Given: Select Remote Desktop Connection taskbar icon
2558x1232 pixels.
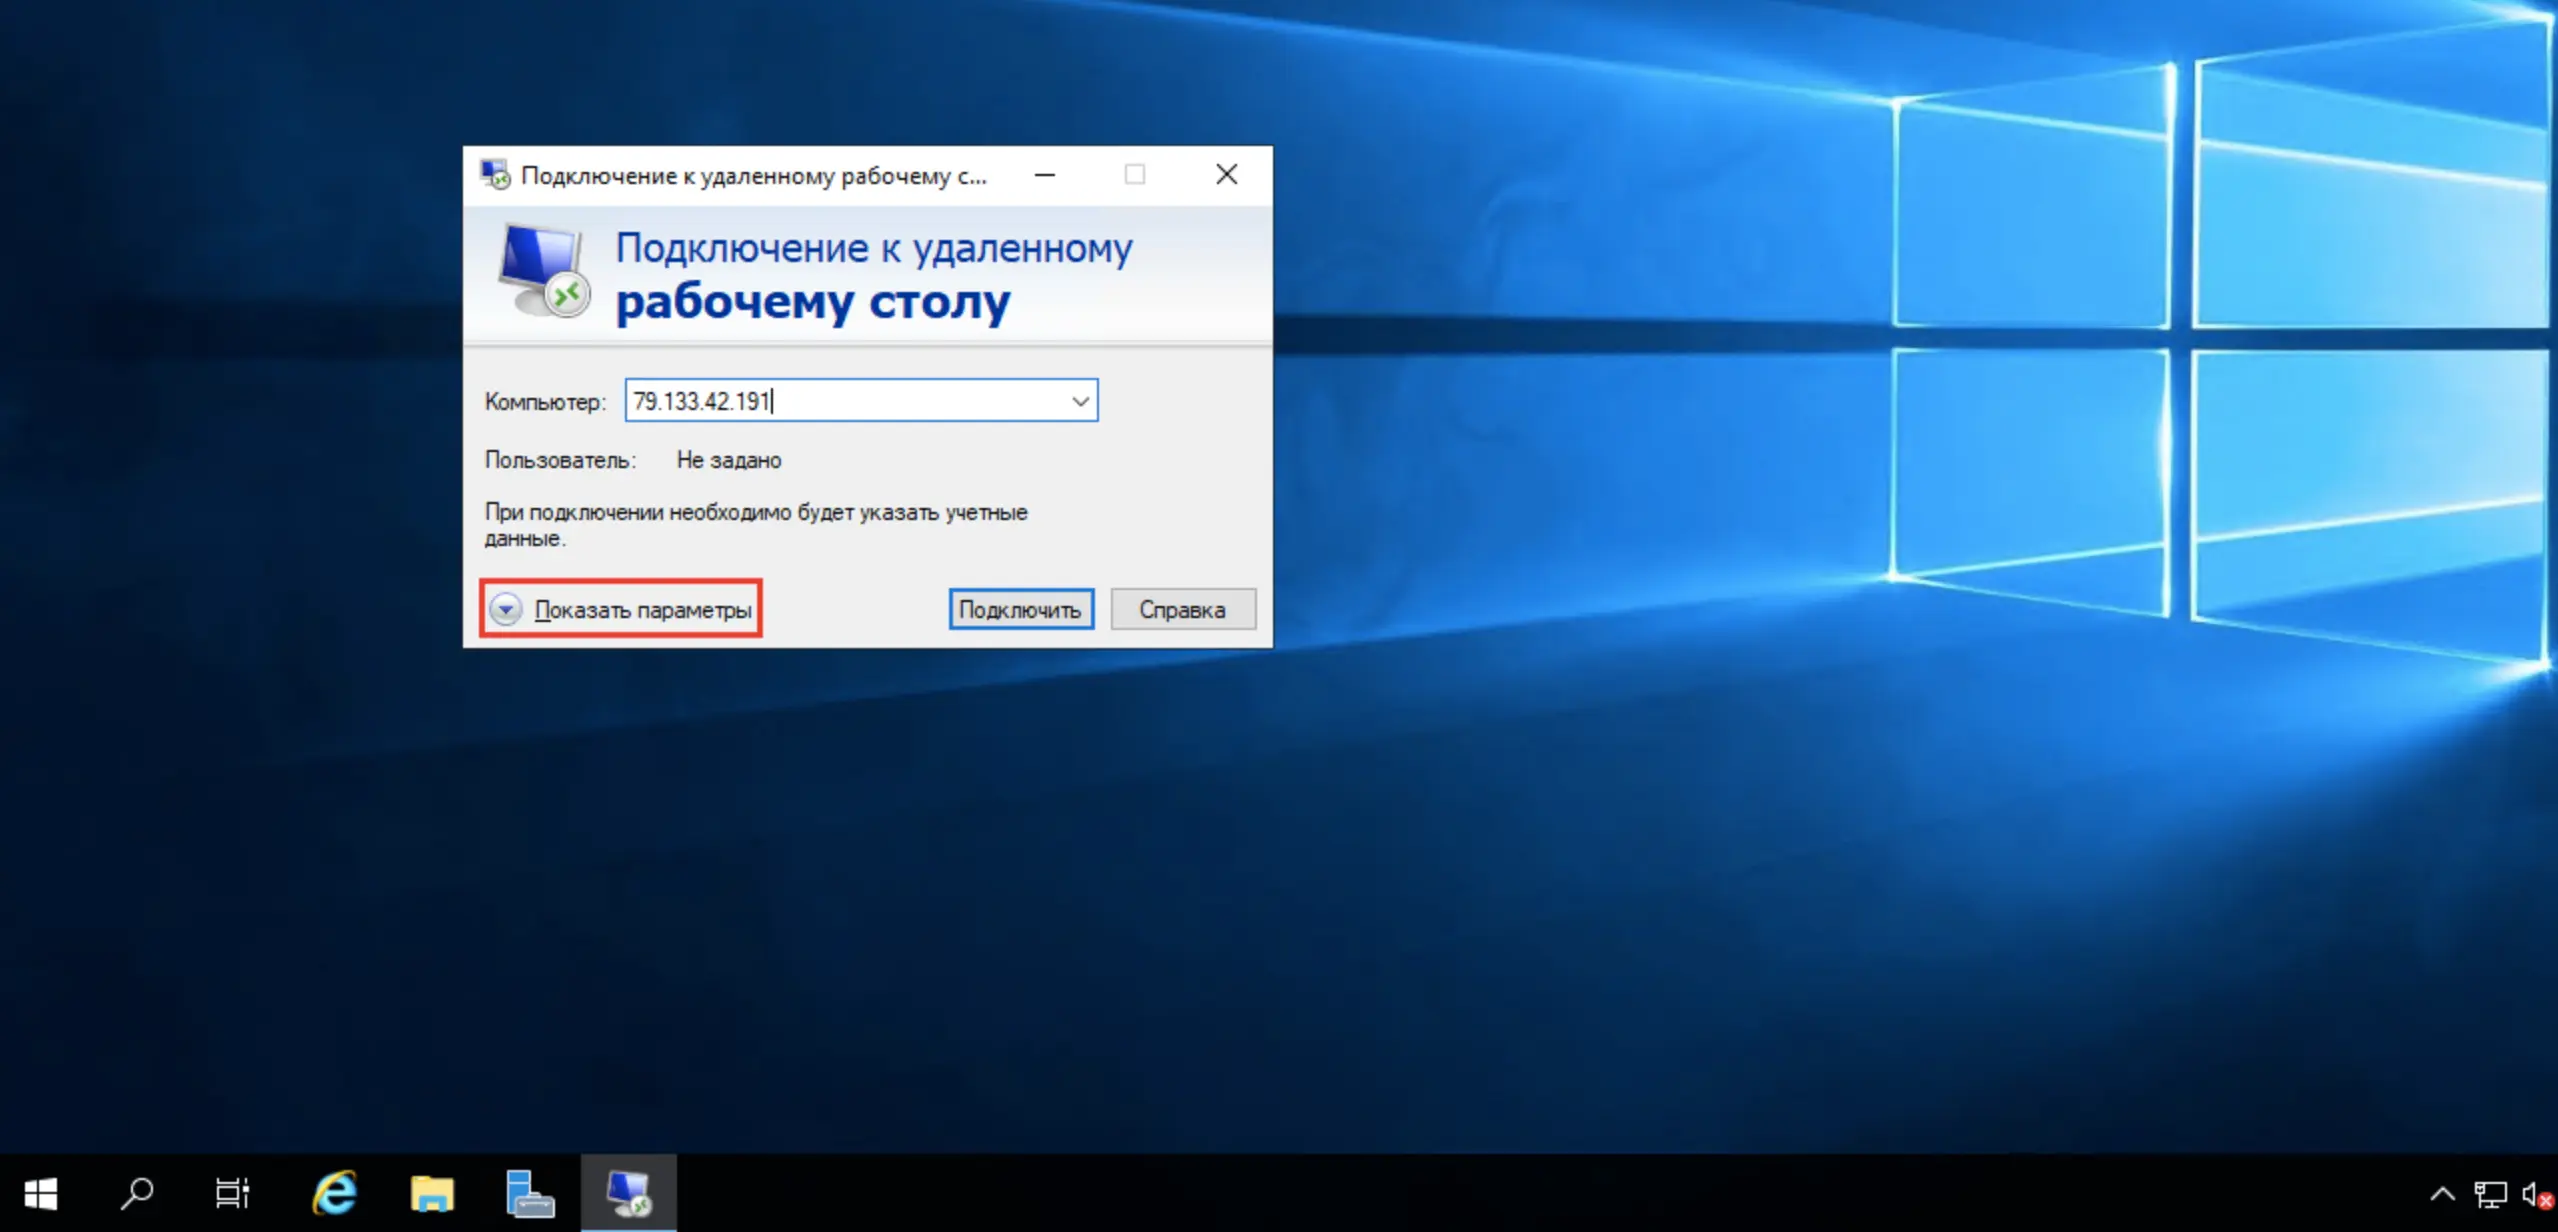Looking at the screenshot, I should (x=629, y=1193).
